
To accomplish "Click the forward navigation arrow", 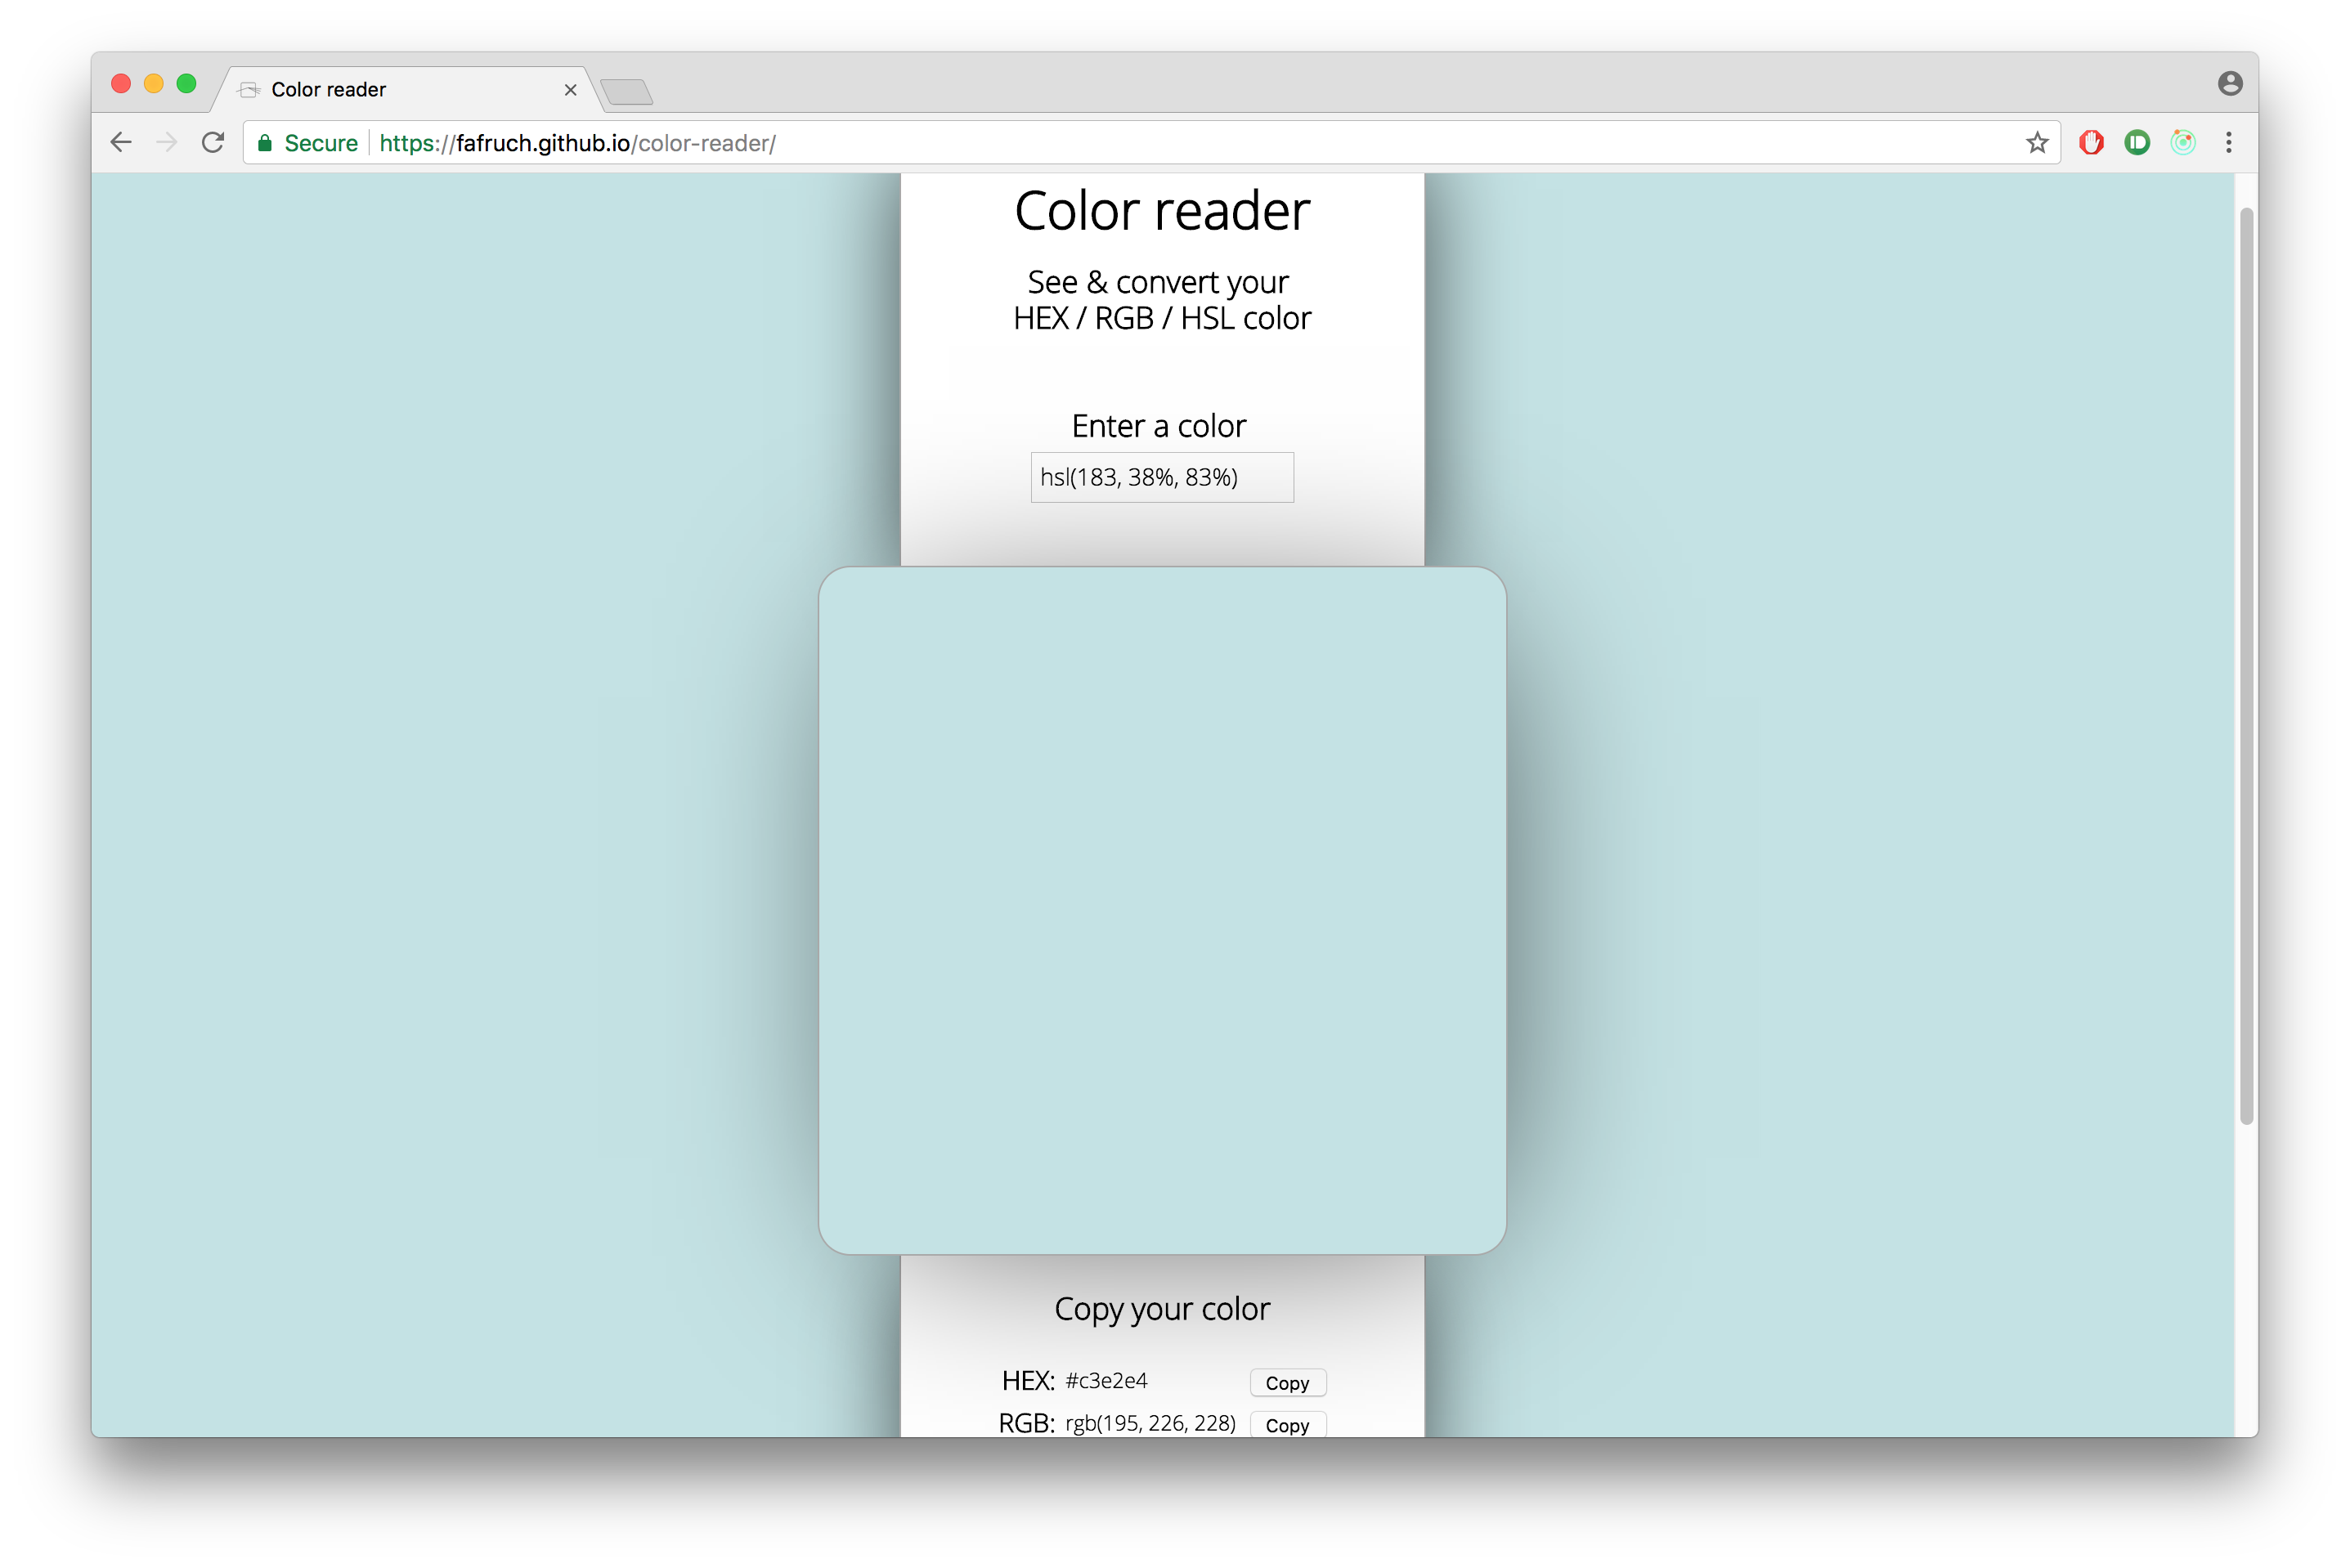I will (167, 142).
